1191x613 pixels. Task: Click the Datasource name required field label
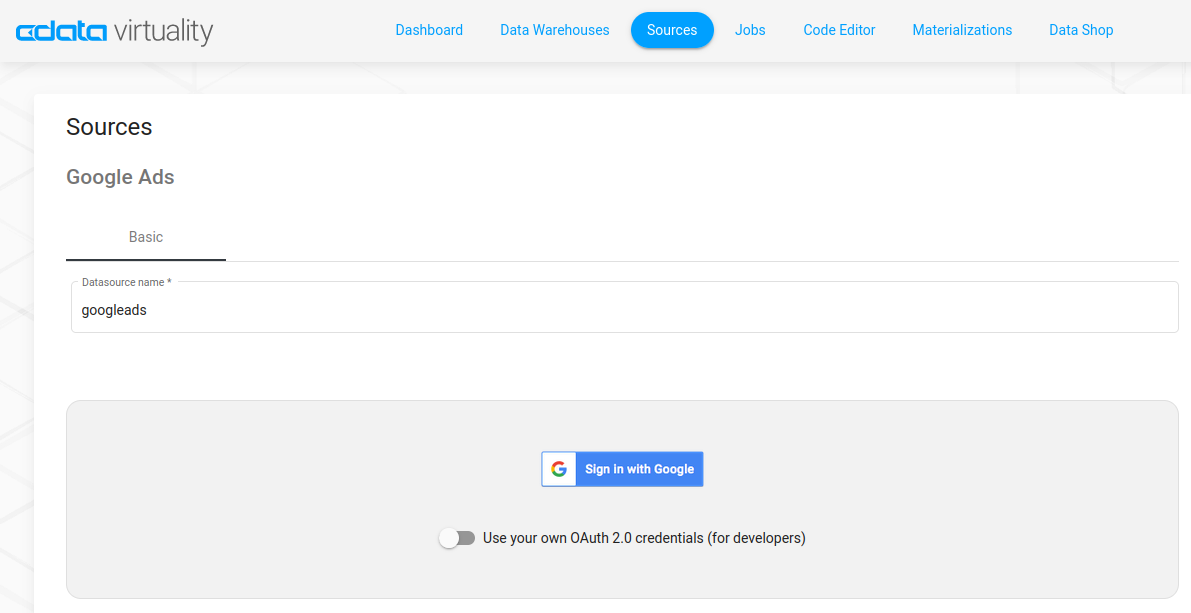[125, 282]
